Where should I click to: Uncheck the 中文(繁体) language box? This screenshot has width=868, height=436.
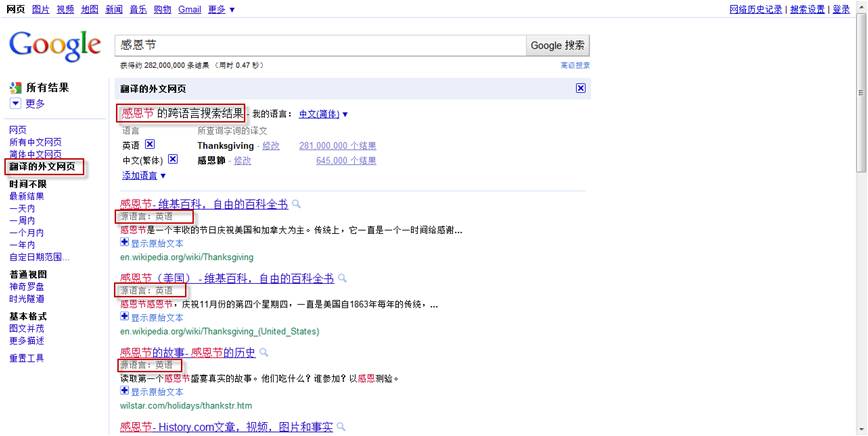[x=172, y=160]
